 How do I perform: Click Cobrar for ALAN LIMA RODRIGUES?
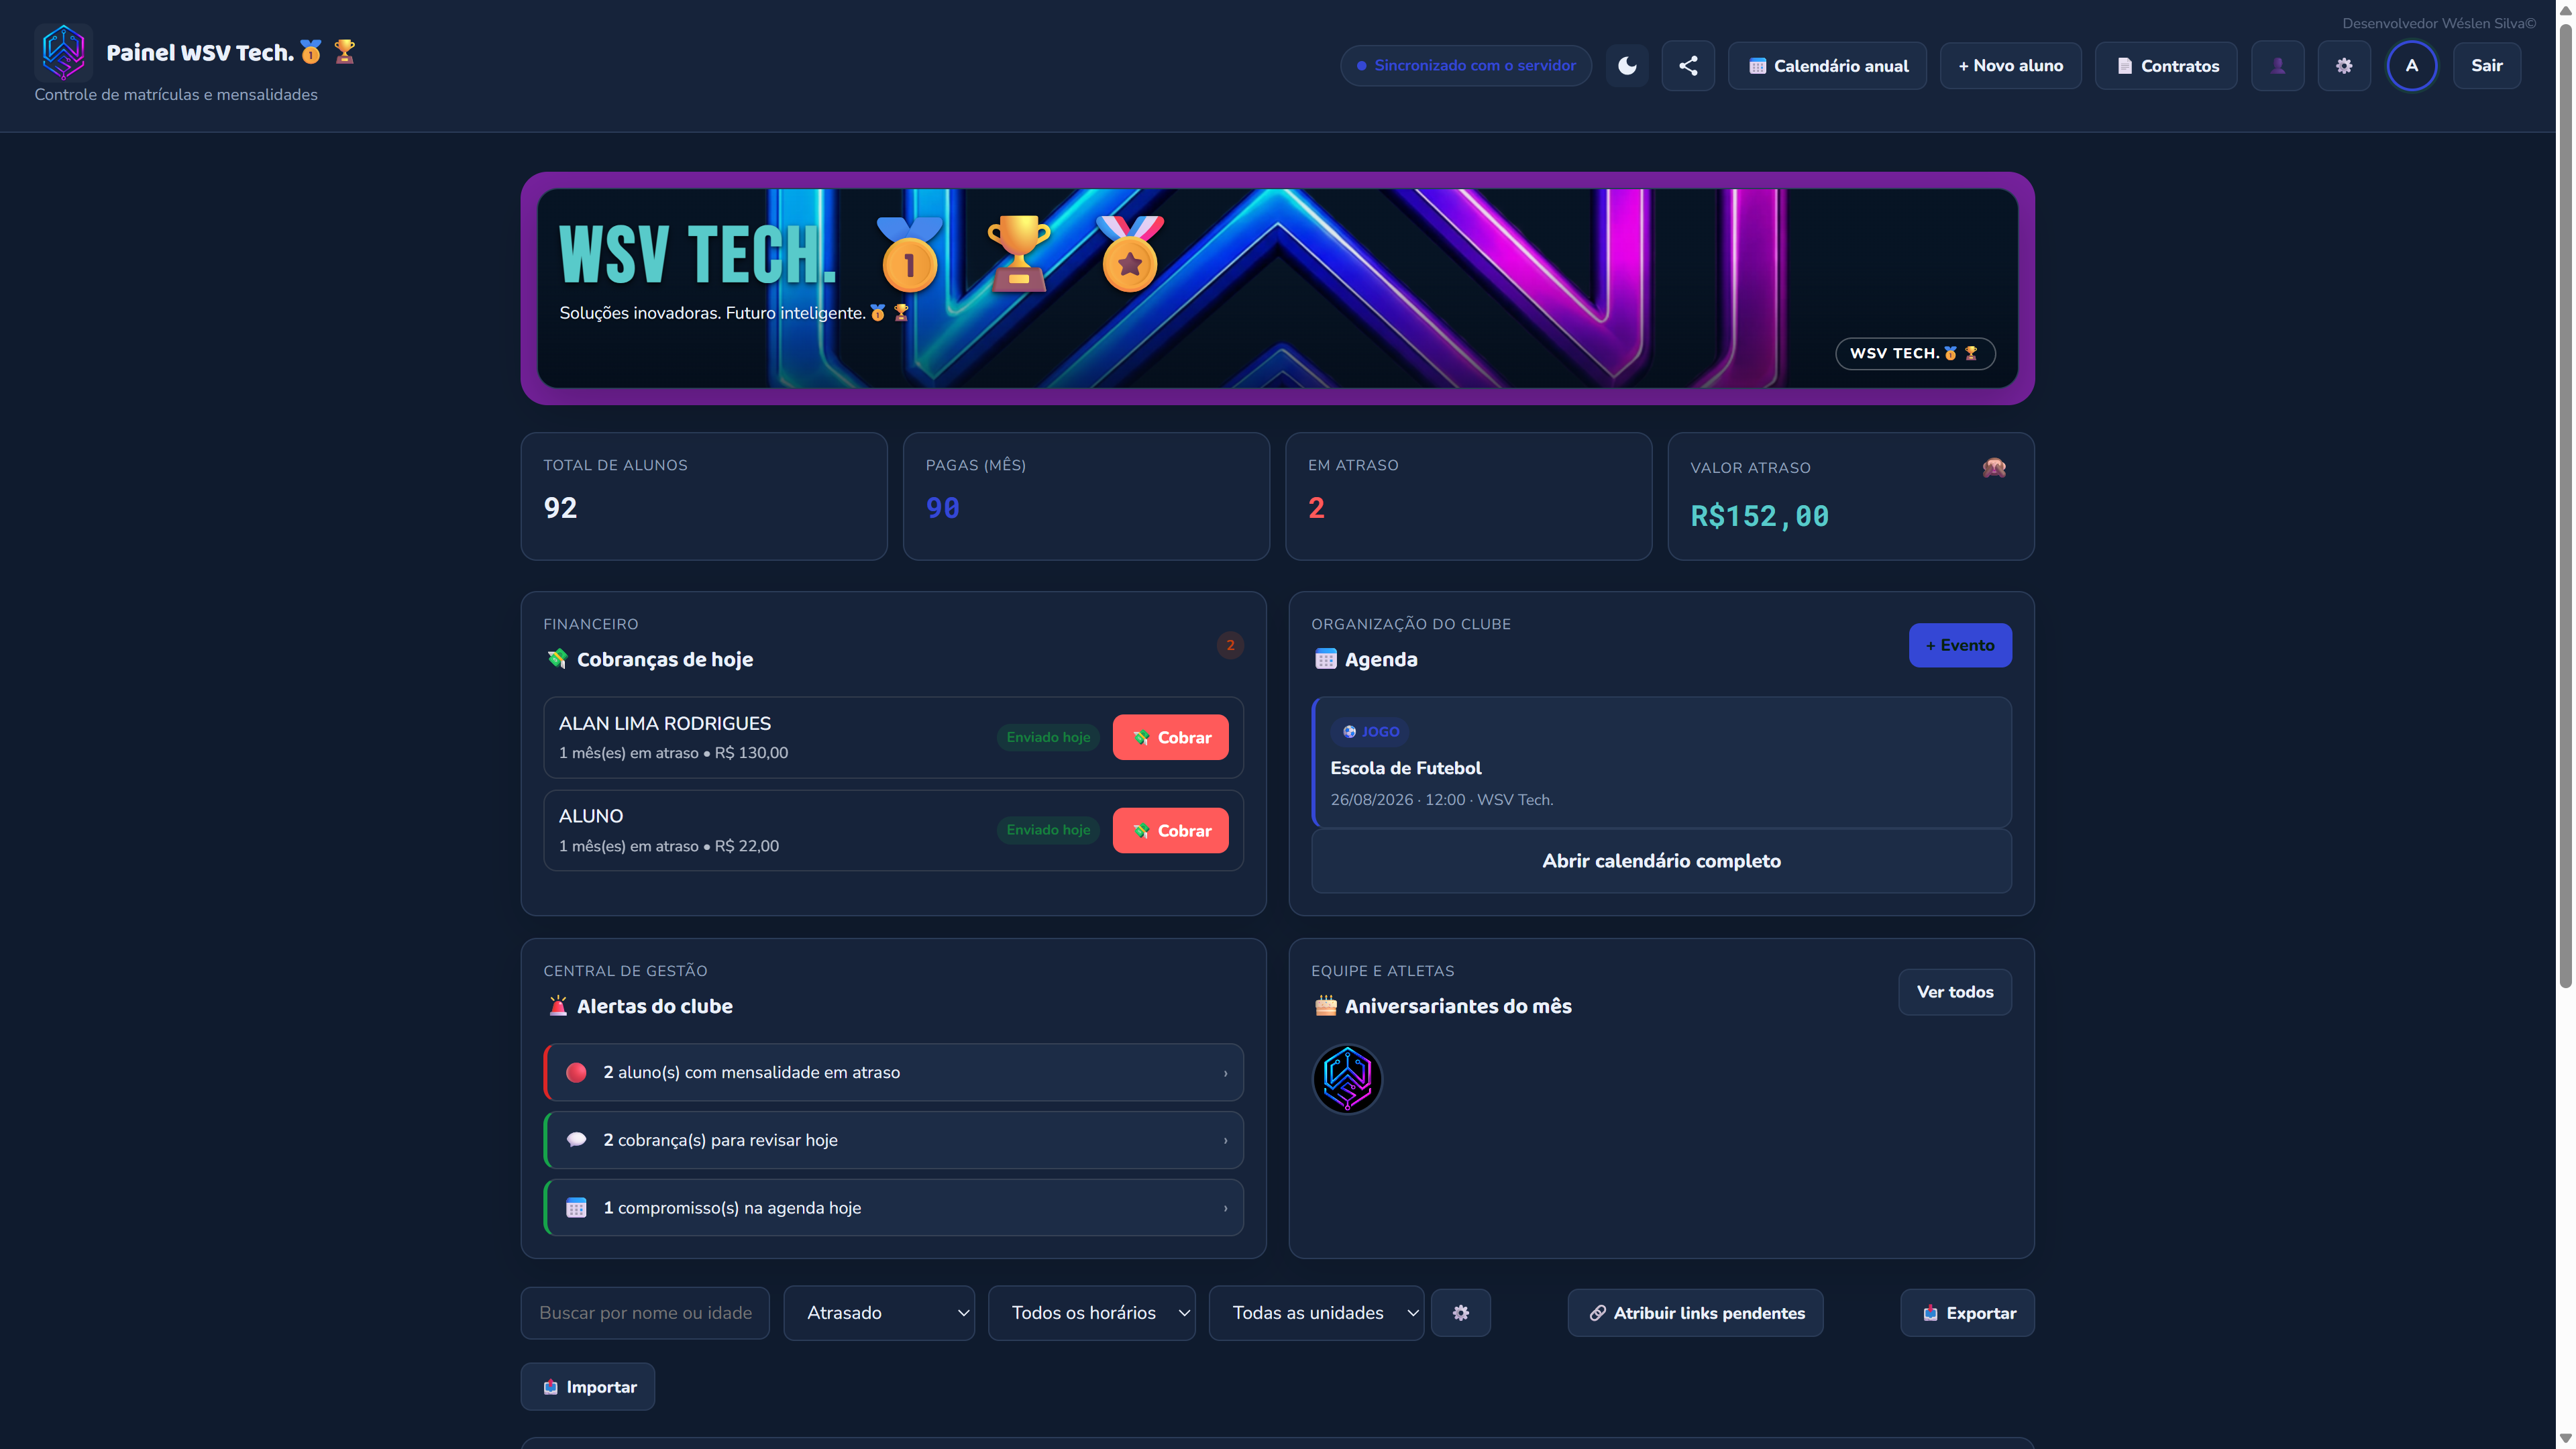(x=1170, y=738)
